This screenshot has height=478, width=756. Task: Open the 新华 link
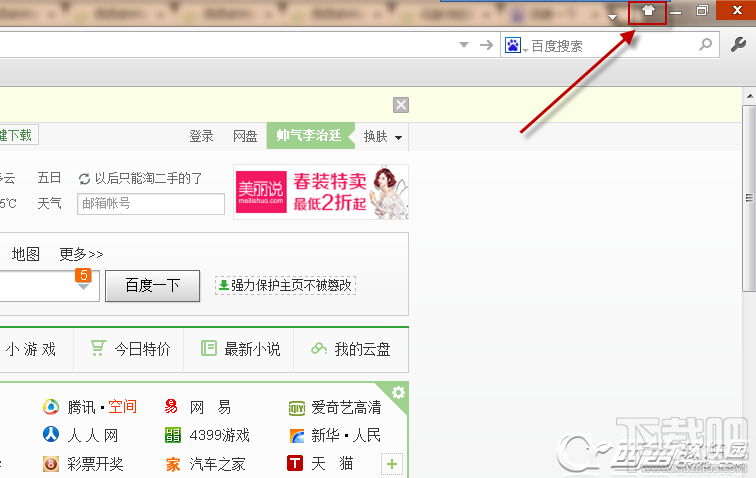coord(325,436)
